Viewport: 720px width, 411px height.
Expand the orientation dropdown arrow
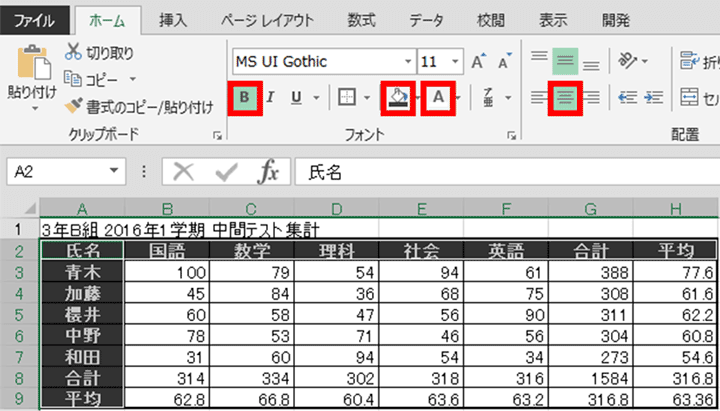[644, 61]
